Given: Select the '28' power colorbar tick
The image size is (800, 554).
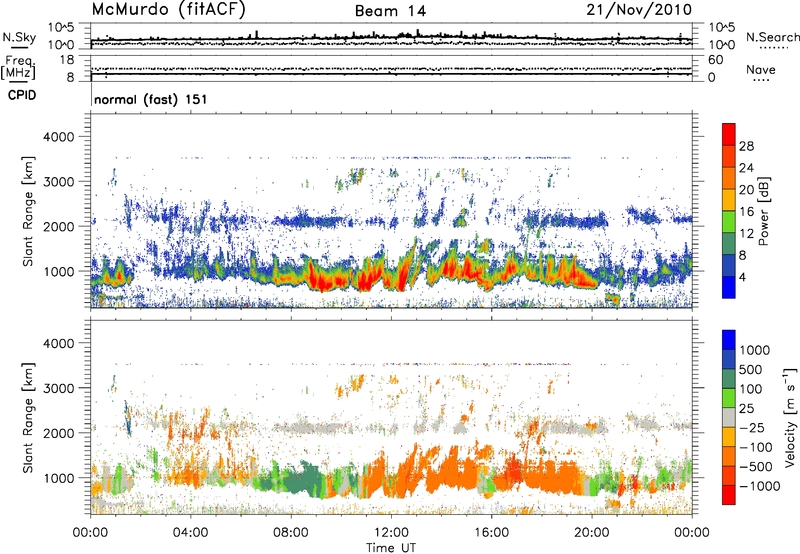Looking at the screenshot, I should coord(746,146).
